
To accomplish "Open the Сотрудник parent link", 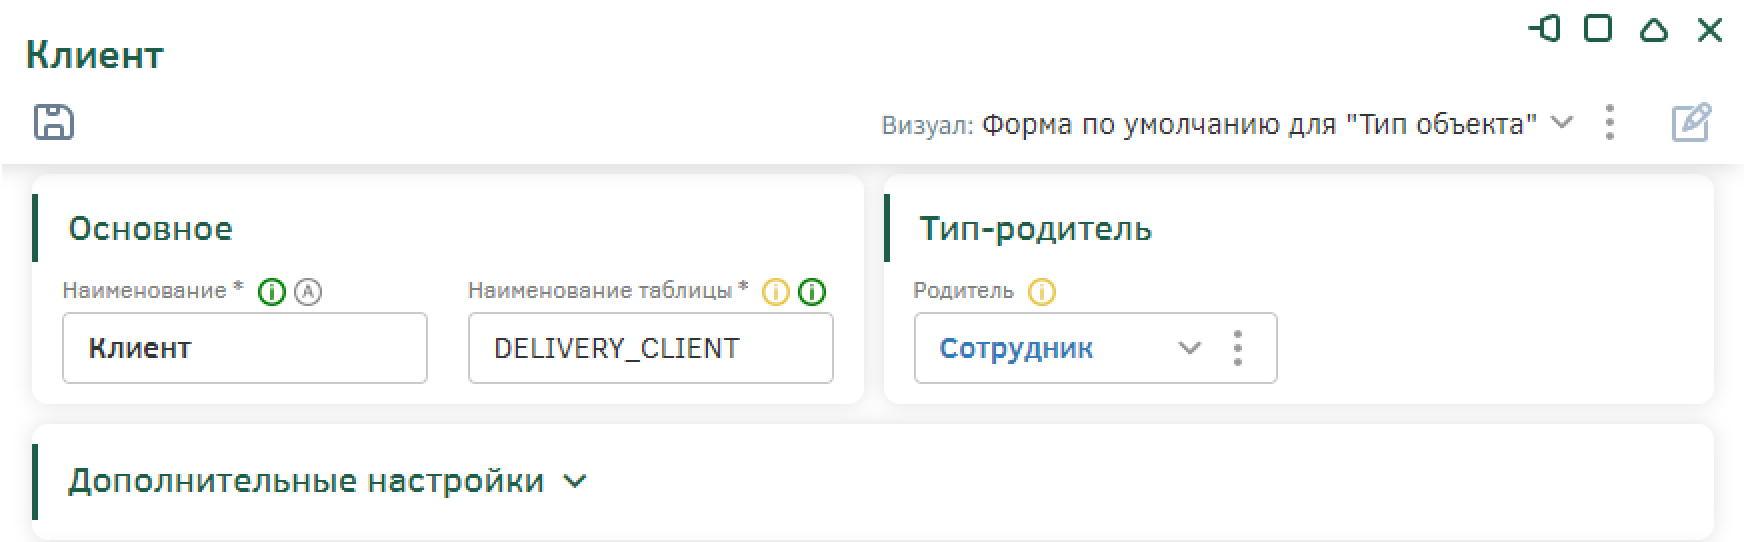I will (x=1016, y=348).
